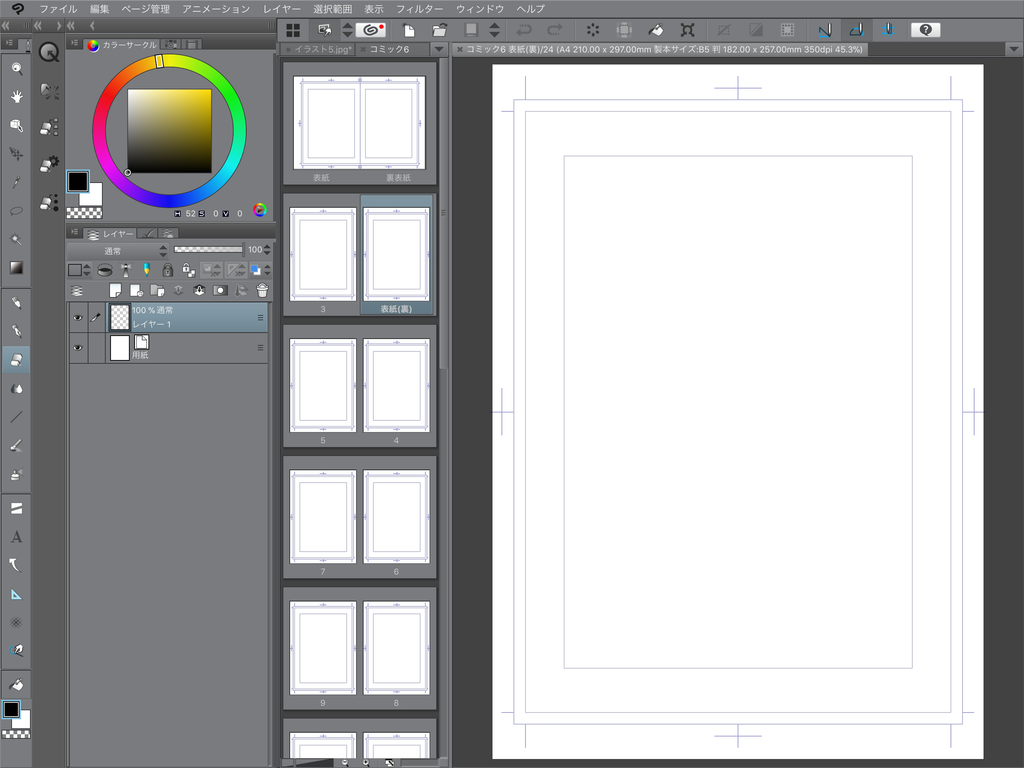The image size is (1024, 768).
Task: Open the blending mode 通常 dropdown
Action: pos(119,251)
